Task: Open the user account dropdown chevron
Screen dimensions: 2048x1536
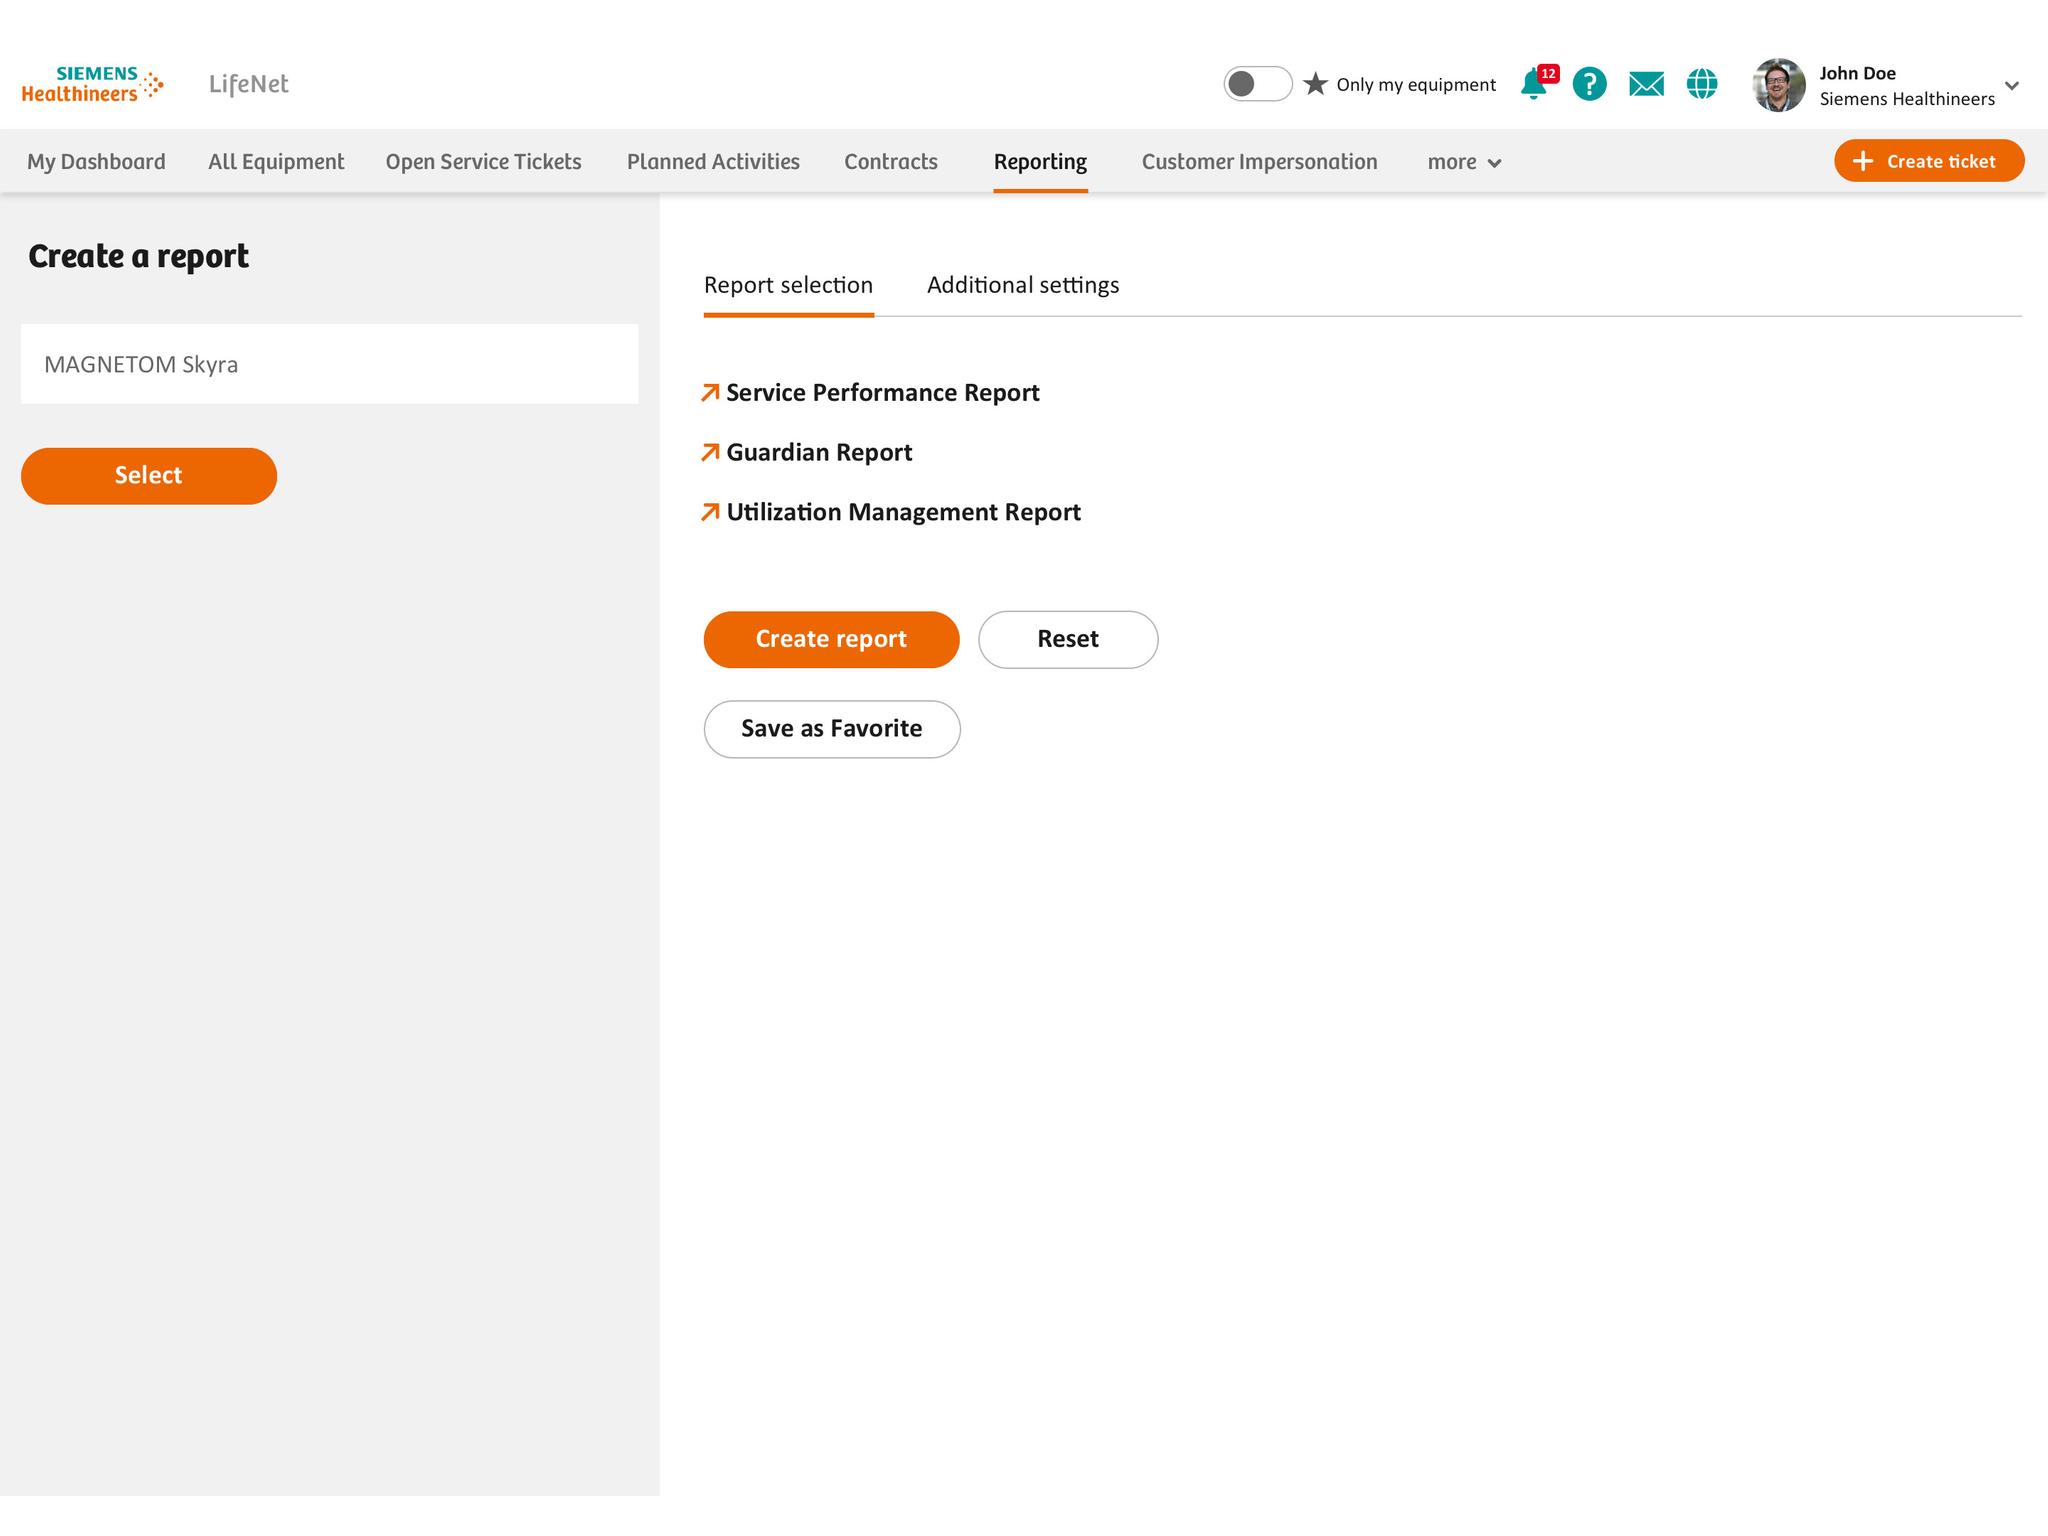Action: point(2010,85)
